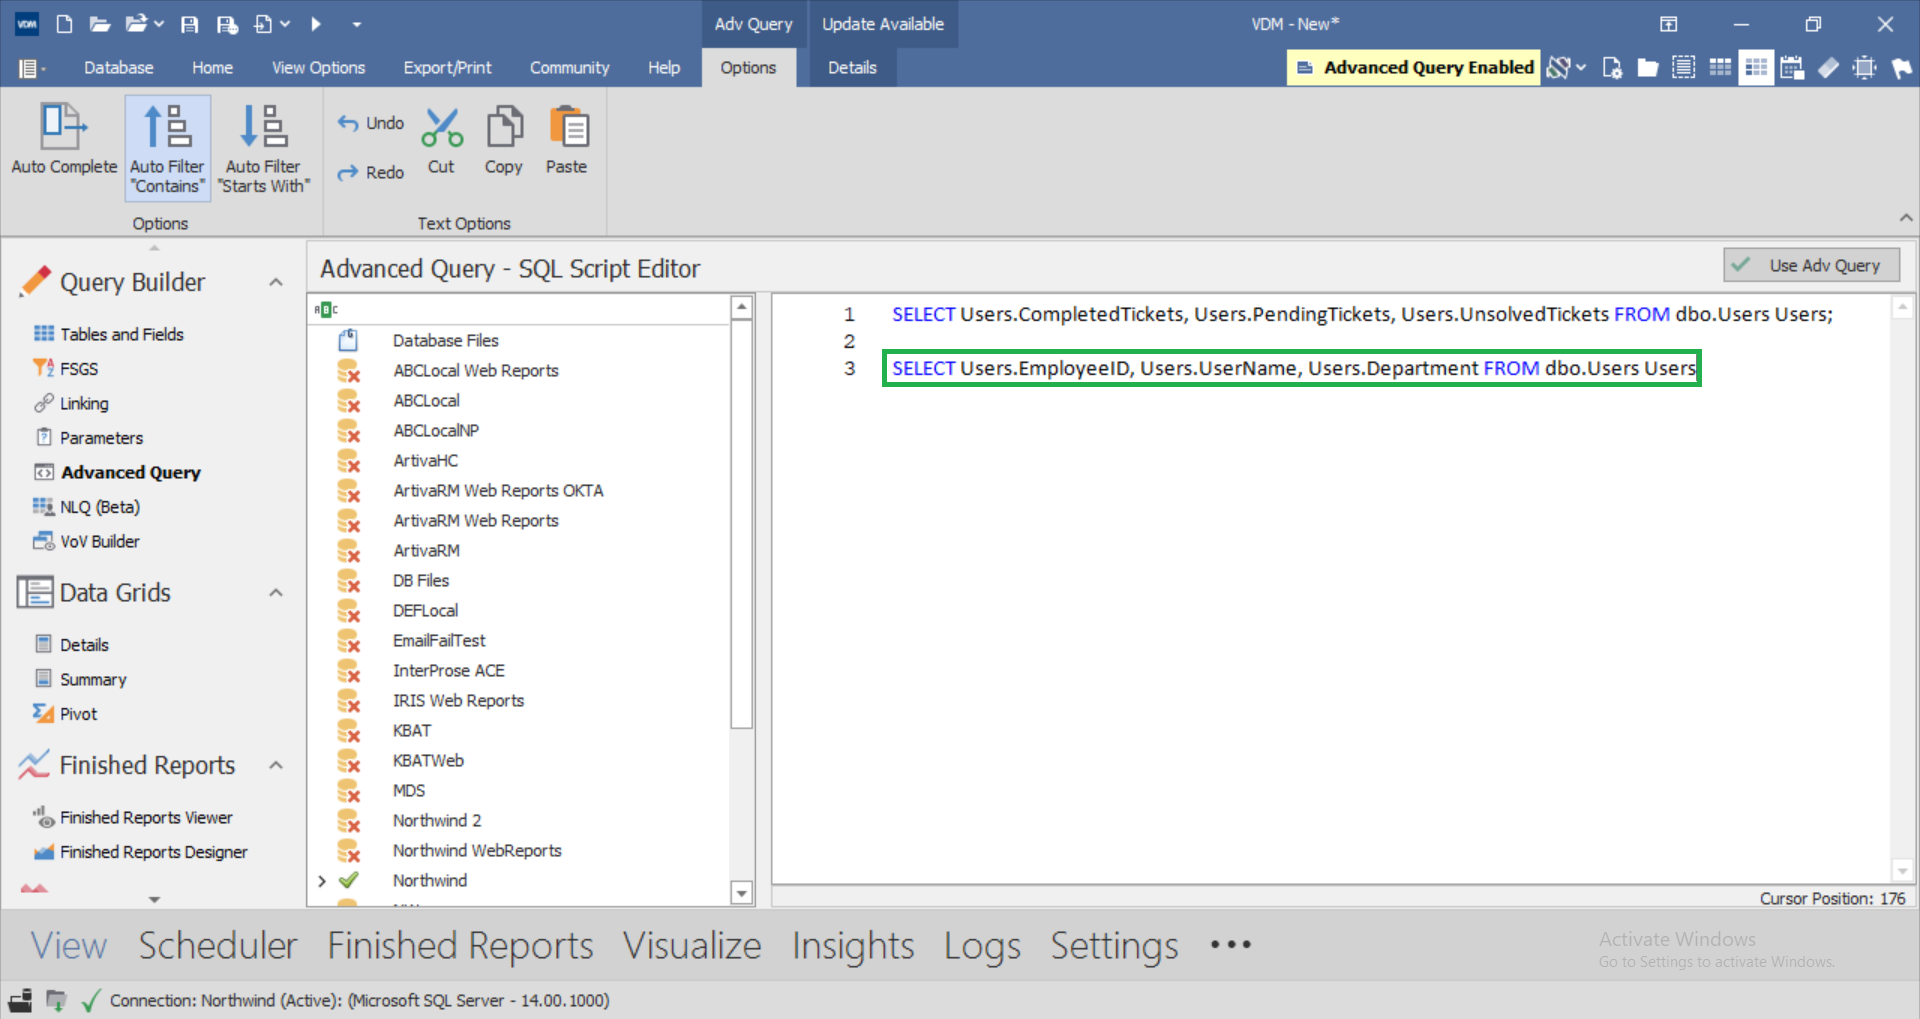Click the Copy icon in Text Options

click(x=504, y=128)
